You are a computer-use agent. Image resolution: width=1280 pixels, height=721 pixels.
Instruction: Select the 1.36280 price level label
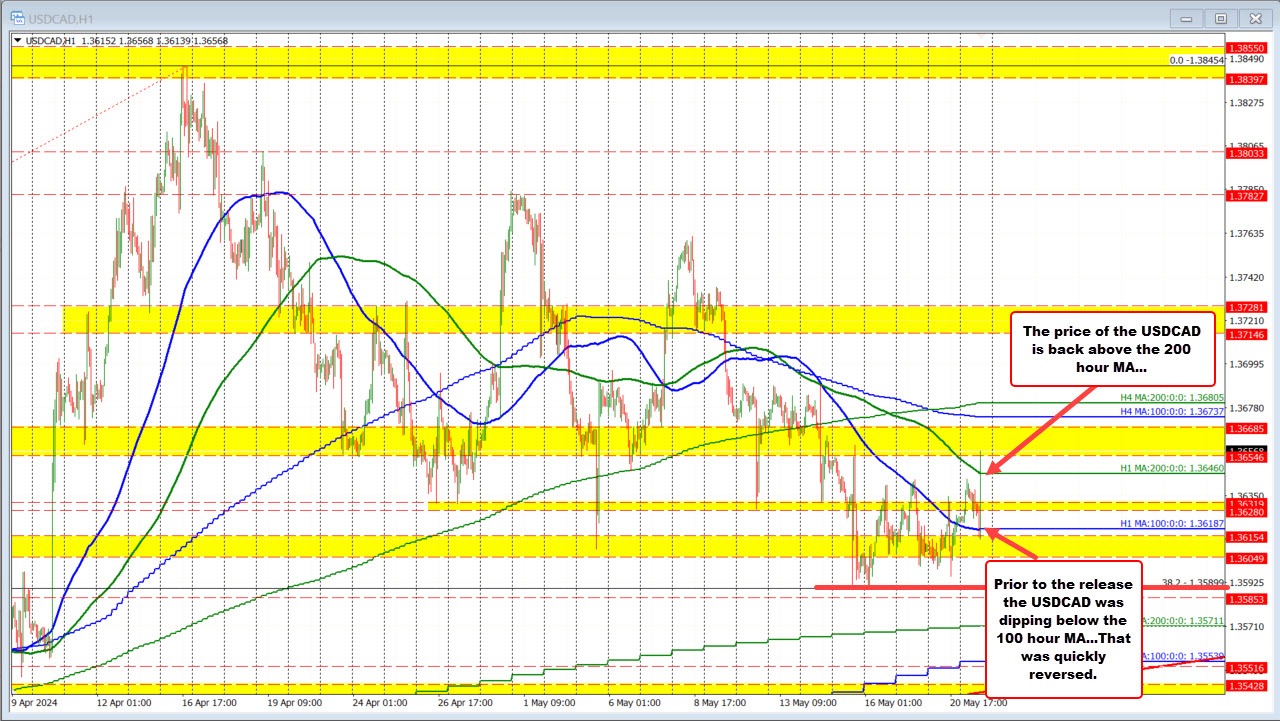click(1249, 511)
